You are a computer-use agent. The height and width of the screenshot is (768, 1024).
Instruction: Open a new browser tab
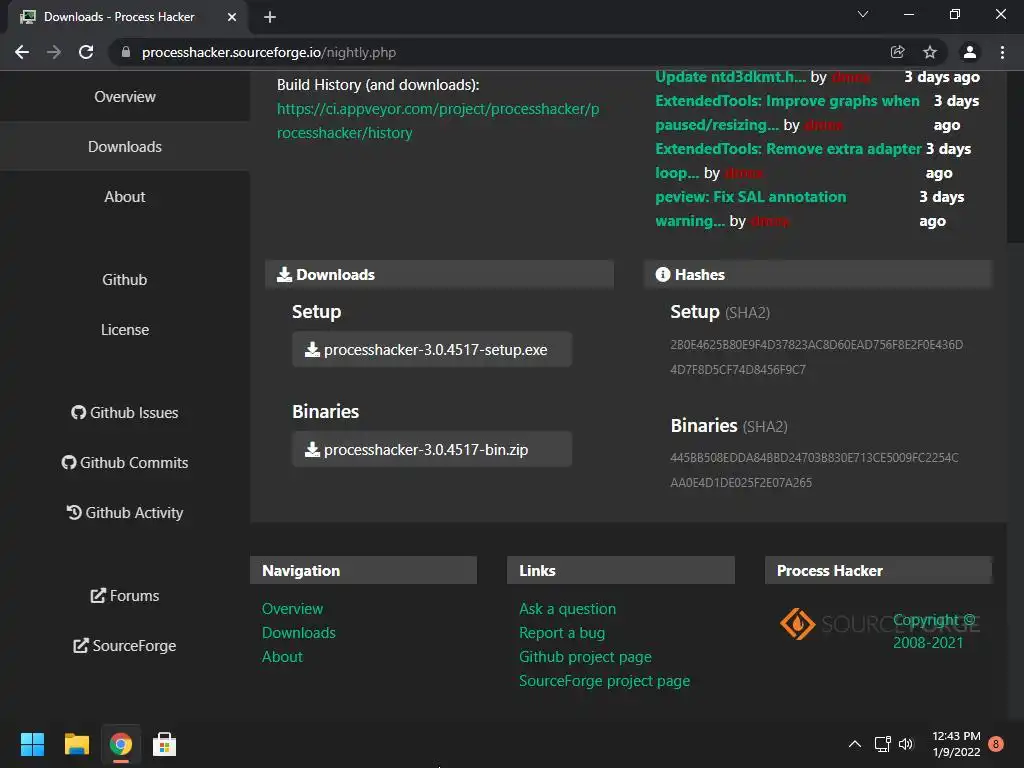pyautogui.click(x=270, y=17)
